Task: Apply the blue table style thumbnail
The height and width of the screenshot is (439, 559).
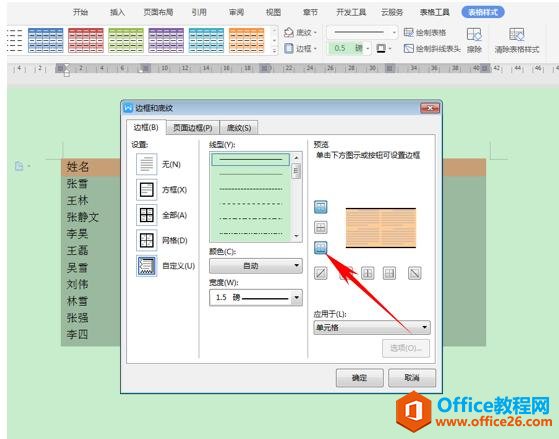Action: (x=46, y=40)
